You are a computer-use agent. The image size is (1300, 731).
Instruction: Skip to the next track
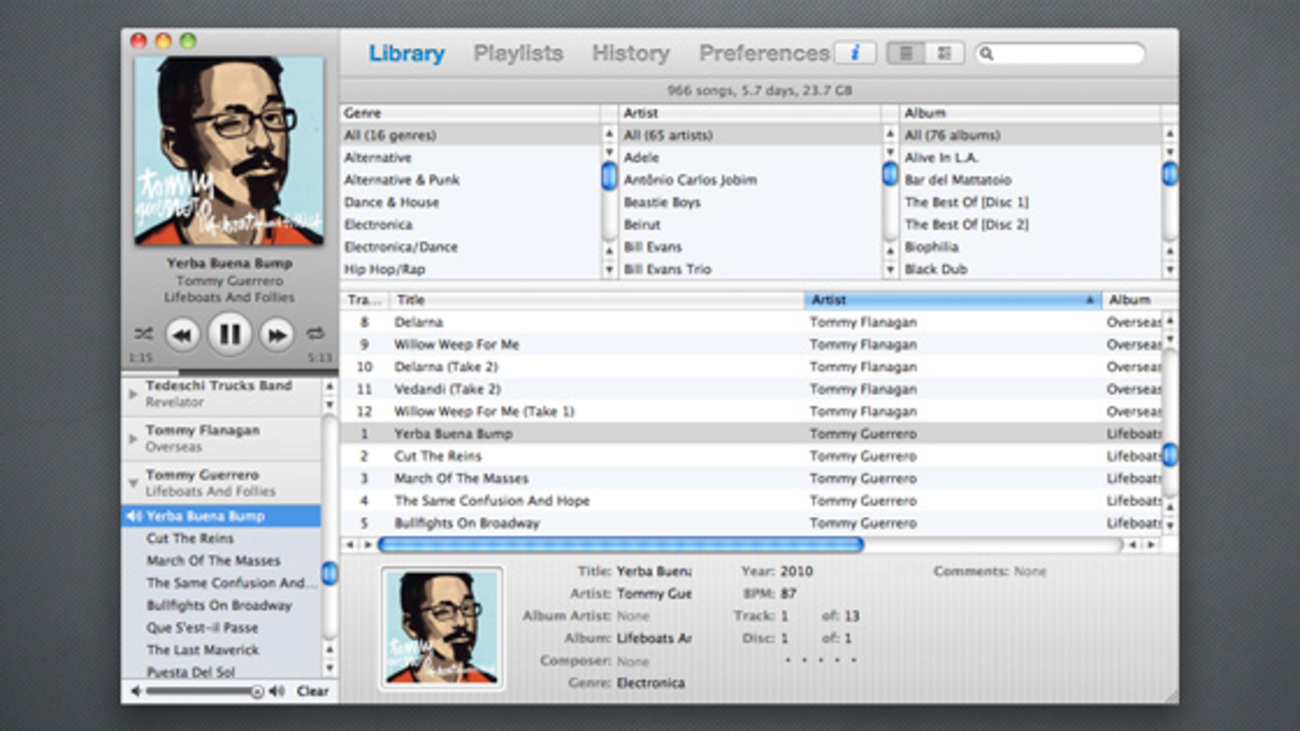pos(276,335)
